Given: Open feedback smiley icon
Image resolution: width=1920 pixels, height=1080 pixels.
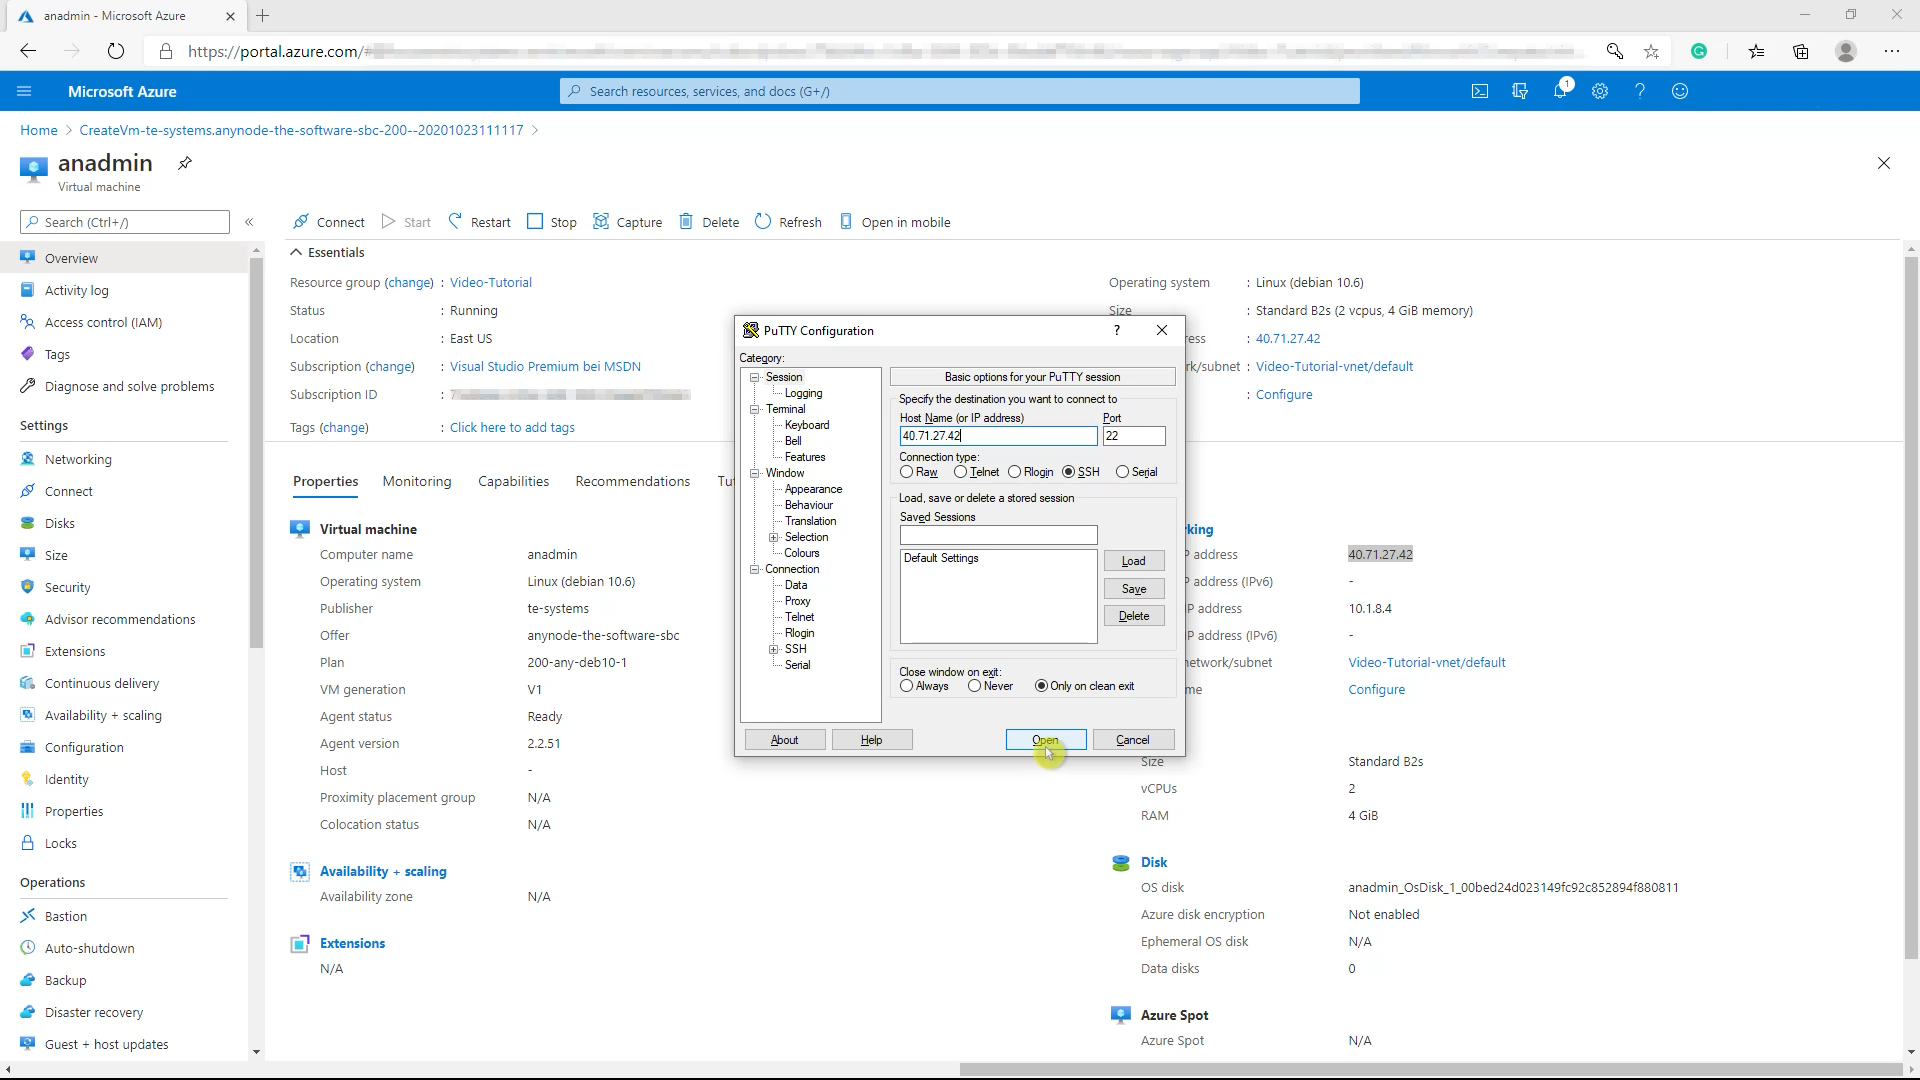Looking at the screenshot, I should [1680, 91].
